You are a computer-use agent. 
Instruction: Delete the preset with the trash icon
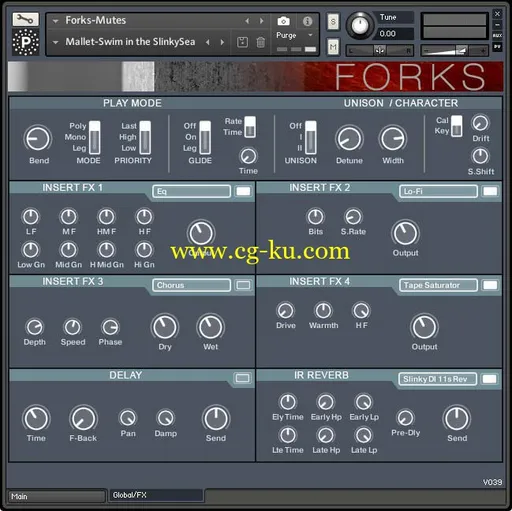pyautogui.click(x=261, y=42)
